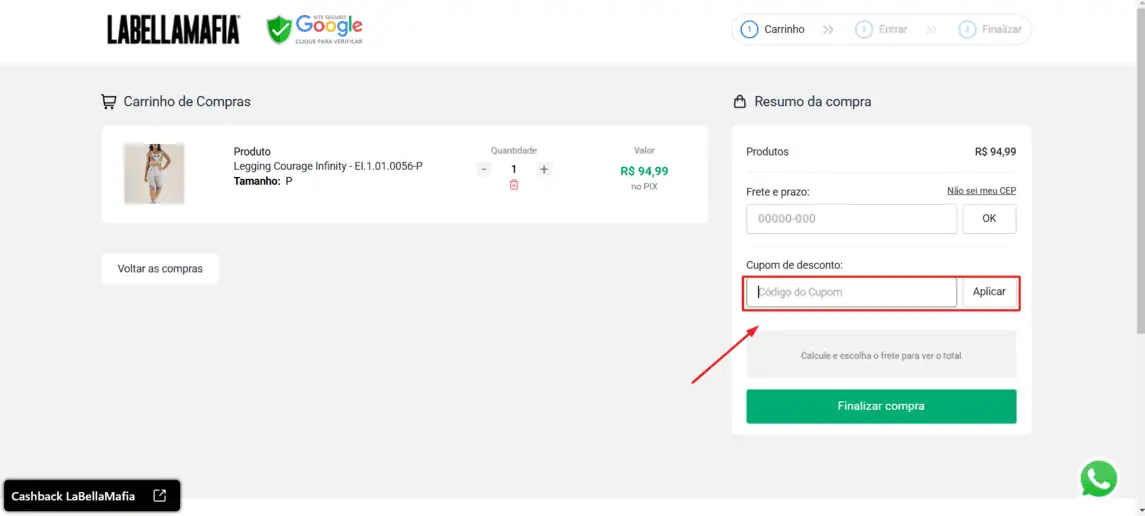Click the Frete e prazo label
This screenshot has height=516, width=1145.
click(x=778, y=192)
